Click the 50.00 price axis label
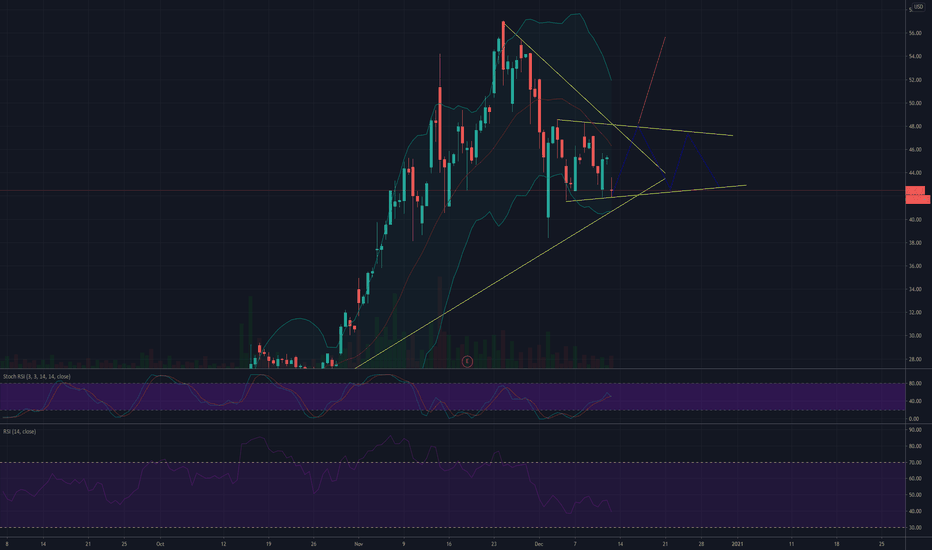Screen dimensions: 932x550 915,103
